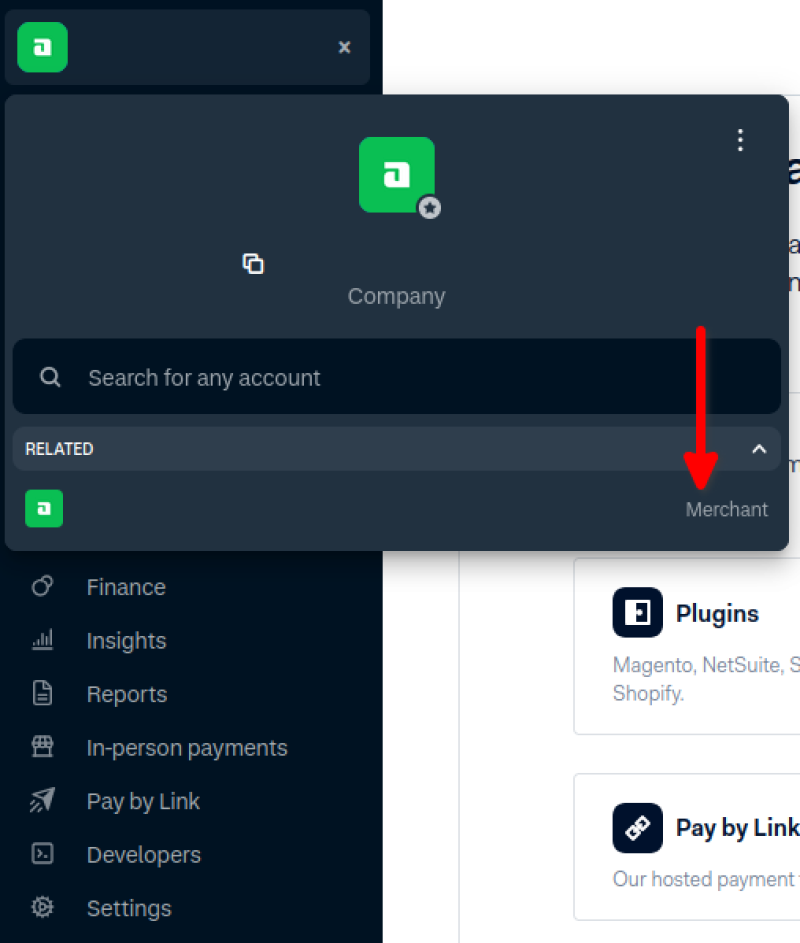Click the Developers terminal icon
Viewport: 800px width, 943px height.
(42, 853)
